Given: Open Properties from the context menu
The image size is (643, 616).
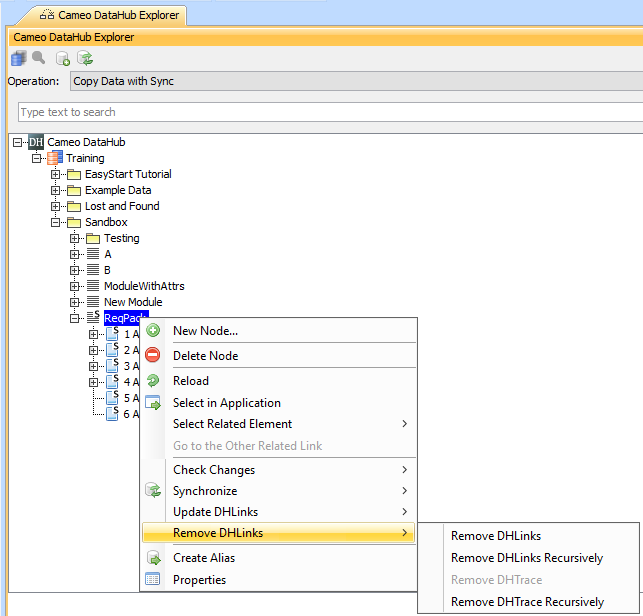Looking at the screenshot, I should click(199, 580).
